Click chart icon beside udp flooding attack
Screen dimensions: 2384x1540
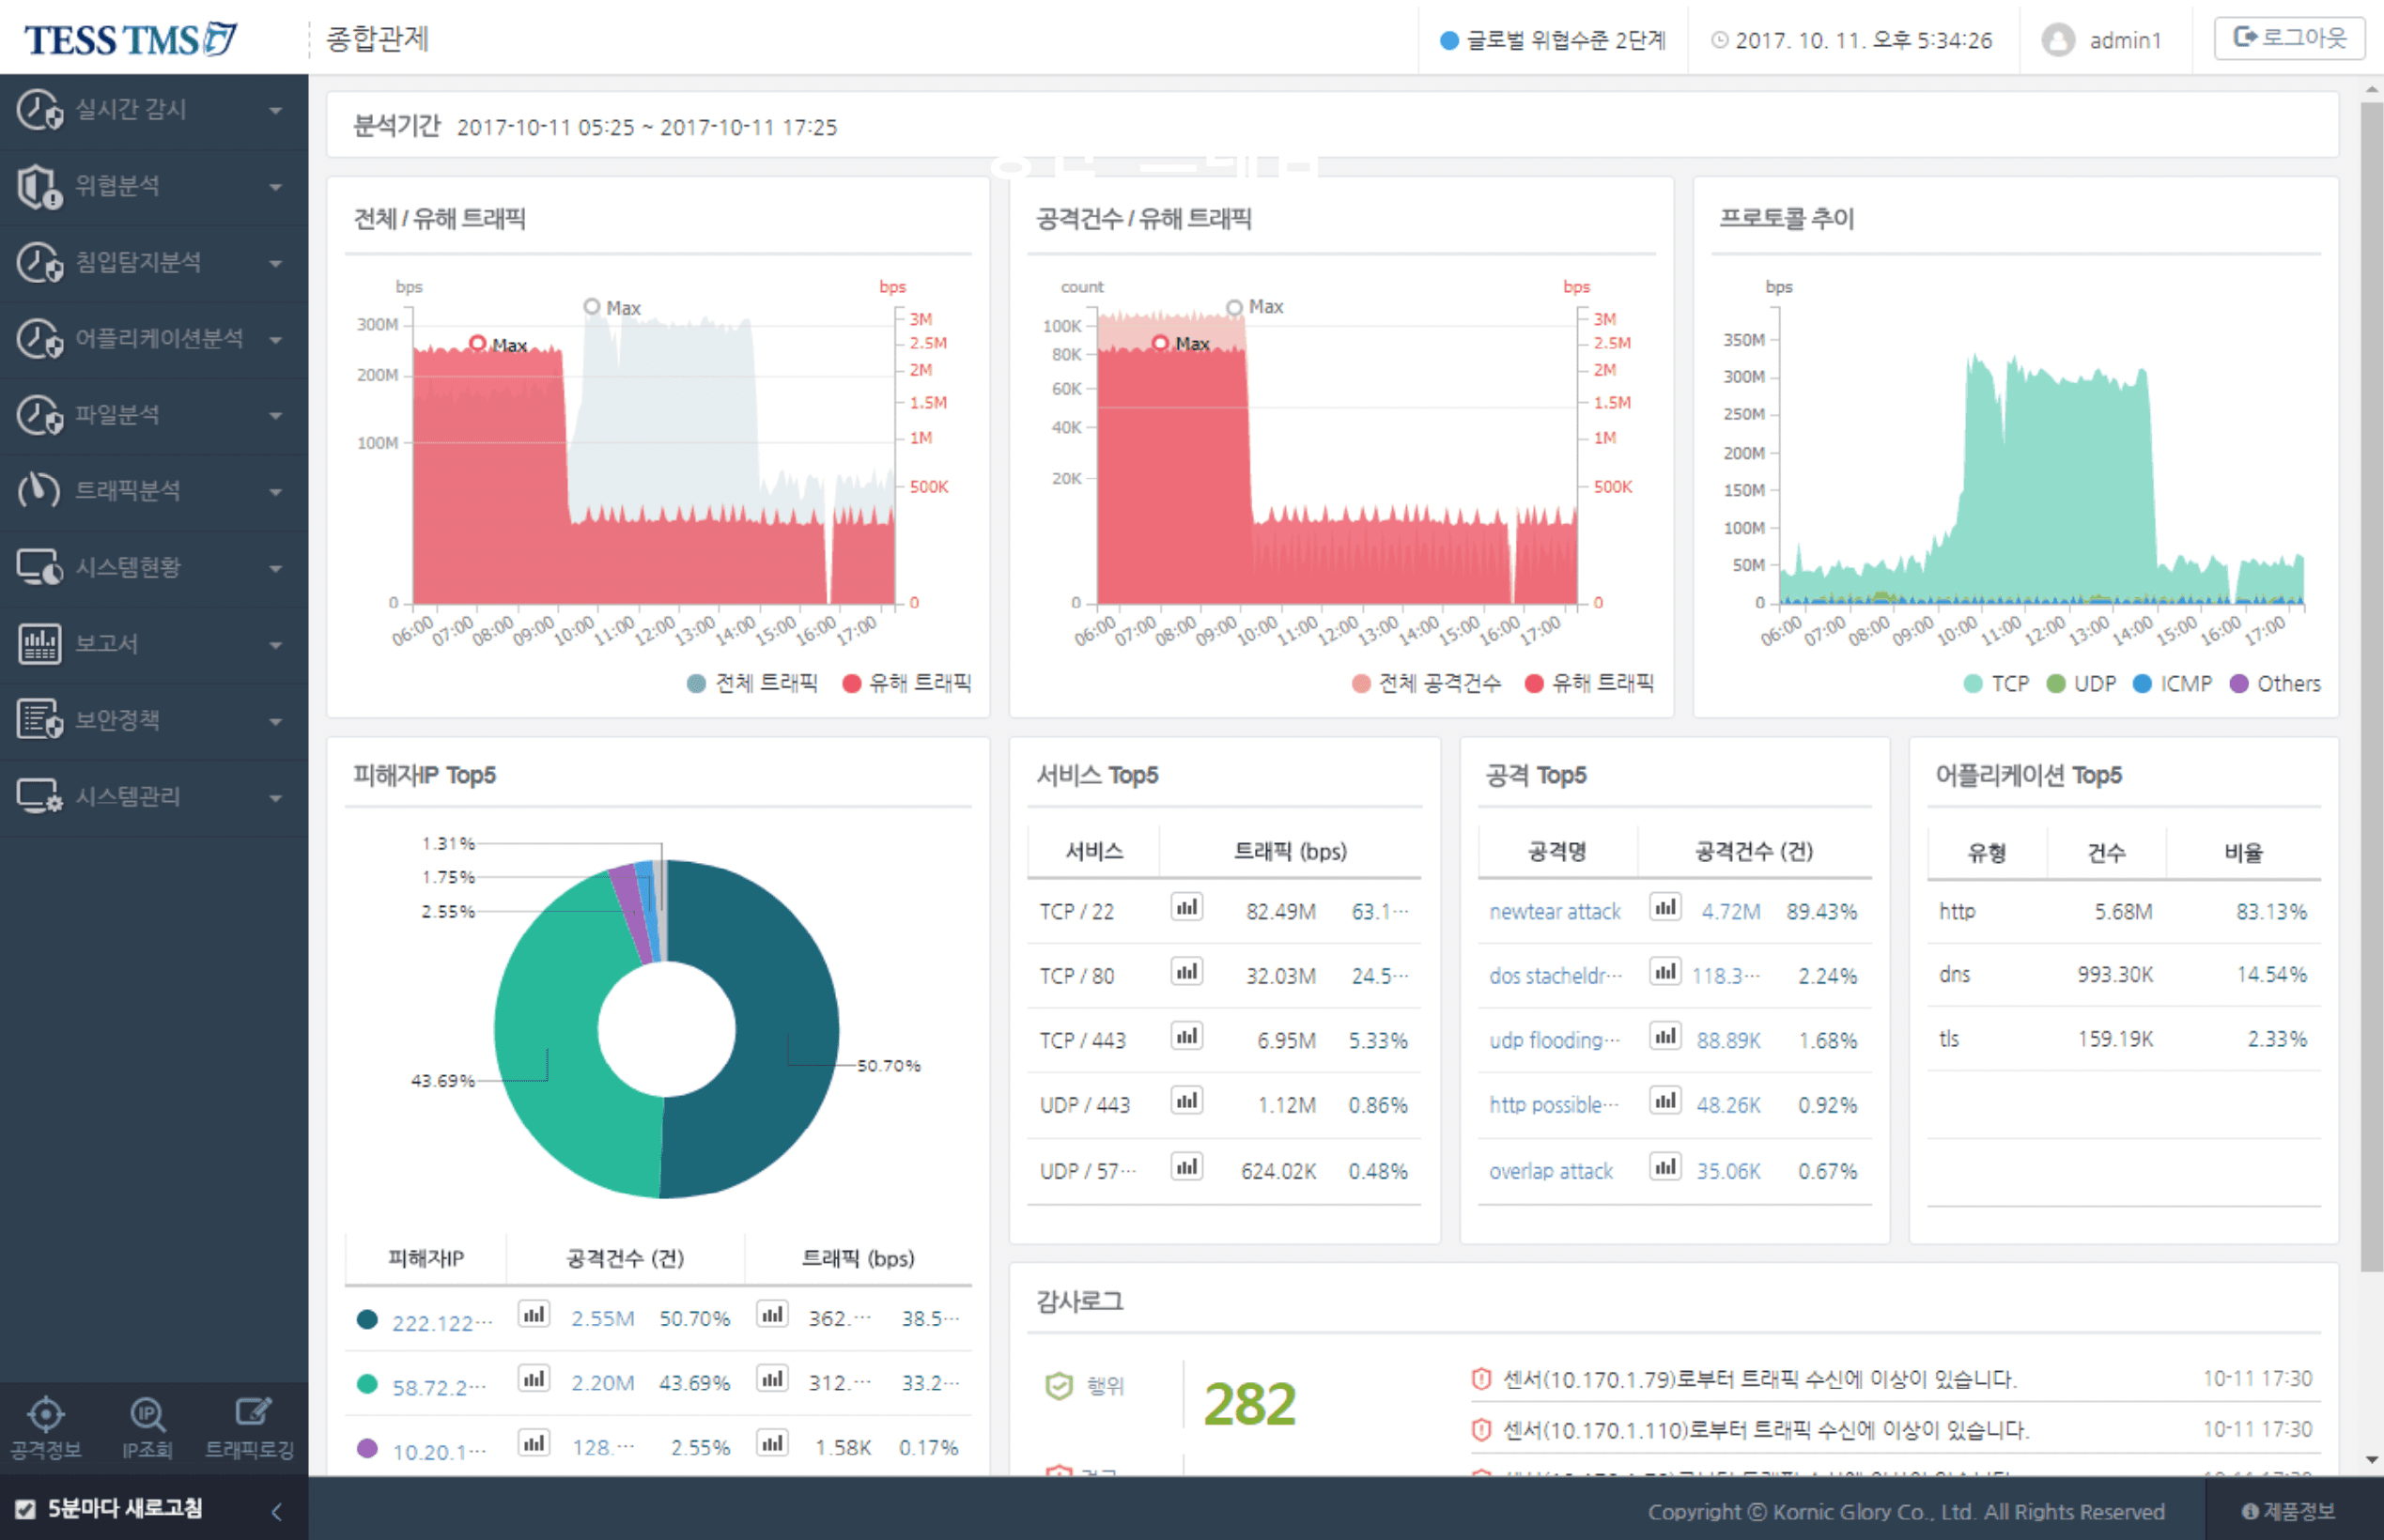pos(1665,1037)
